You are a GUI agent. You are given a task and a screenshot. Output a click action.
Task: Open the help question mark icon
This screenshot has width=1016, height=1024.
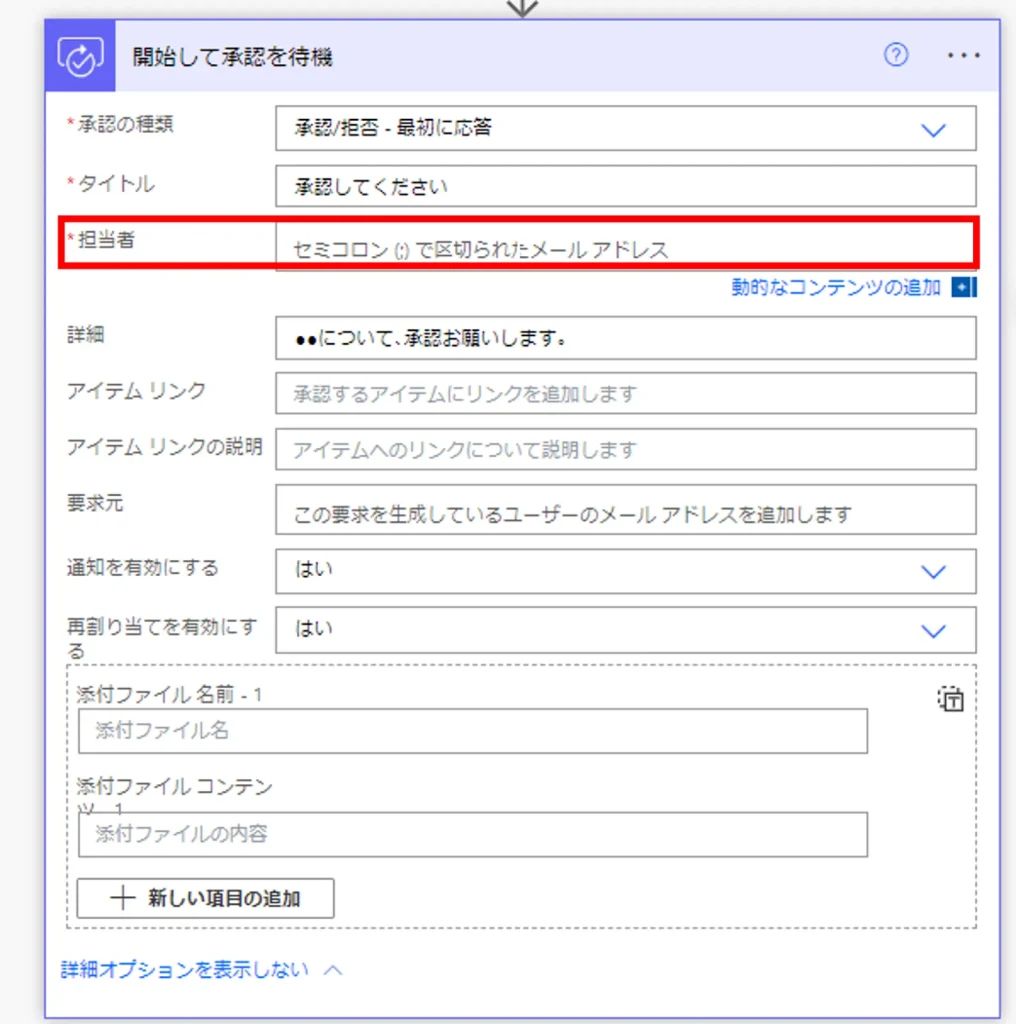pos(896,56)
